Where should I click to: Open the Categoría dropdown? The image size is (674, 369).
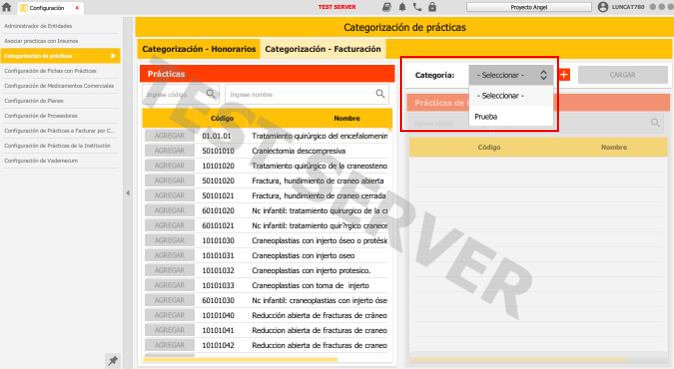click(511, 75)
